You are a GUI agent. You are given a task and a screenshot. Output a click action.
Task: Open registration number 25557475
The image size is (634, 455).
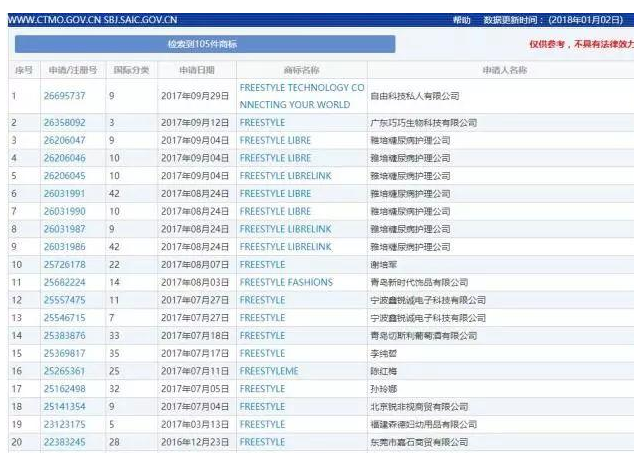click(64, 300)
